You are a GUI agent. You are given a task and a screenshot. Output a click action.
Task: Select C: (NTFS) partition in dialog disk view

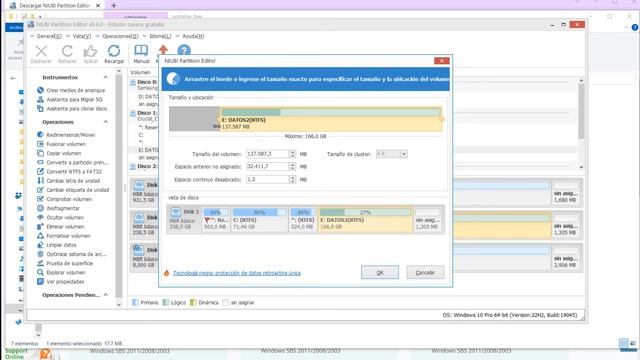tap(259, 219)
